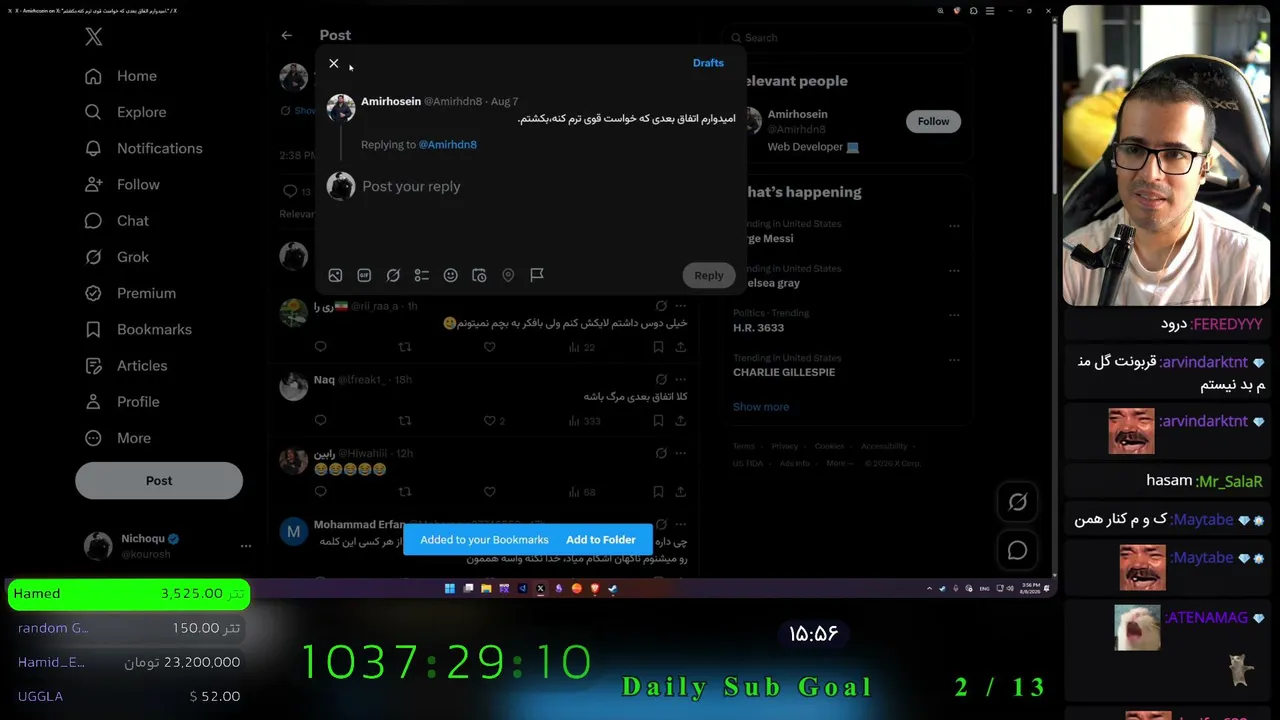Click the flag icon in composer toolbar
Screen dimensions: 1280x720
click(537, 275)
